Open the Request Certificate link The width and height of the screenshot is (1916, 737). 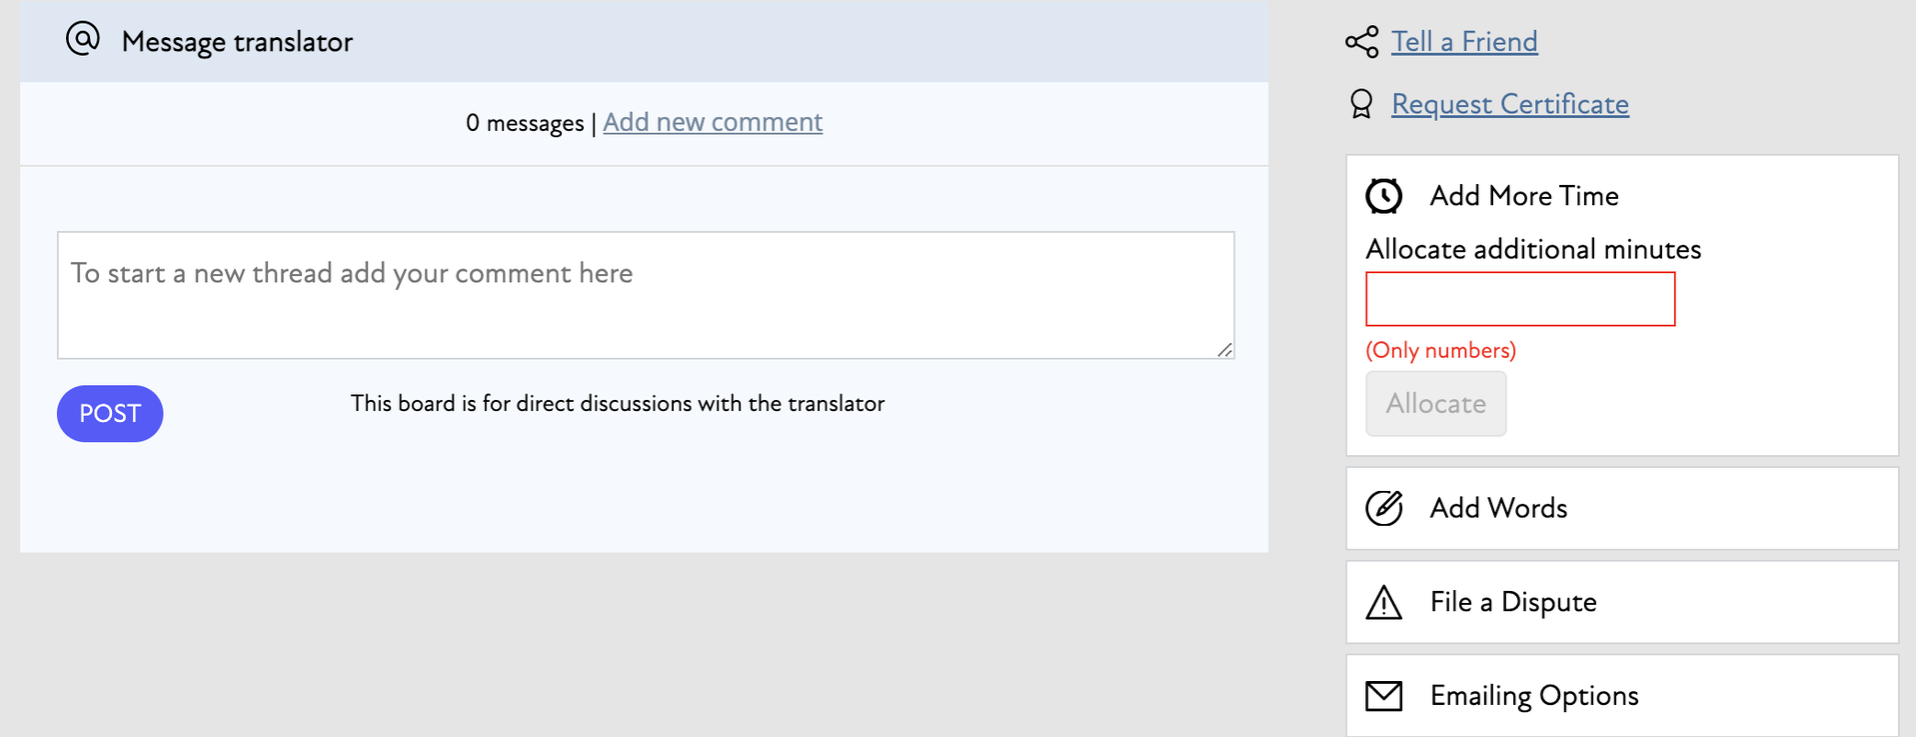pyautogui.click(x=1509, y=104)
